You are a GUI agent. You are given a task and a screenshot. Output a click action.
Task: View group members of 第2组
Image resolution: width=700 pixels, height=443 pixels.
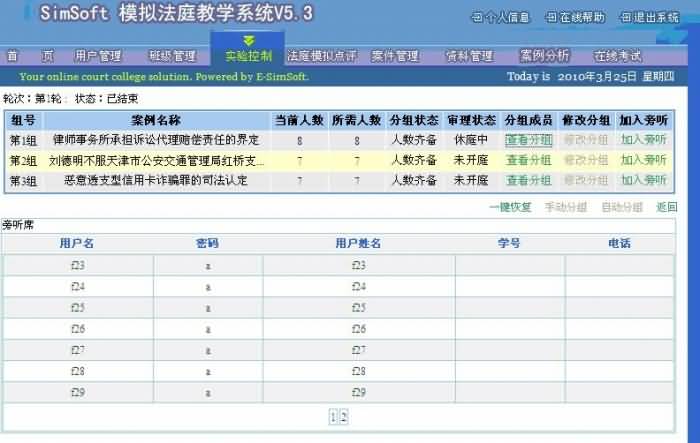click(x=528, y=160)
